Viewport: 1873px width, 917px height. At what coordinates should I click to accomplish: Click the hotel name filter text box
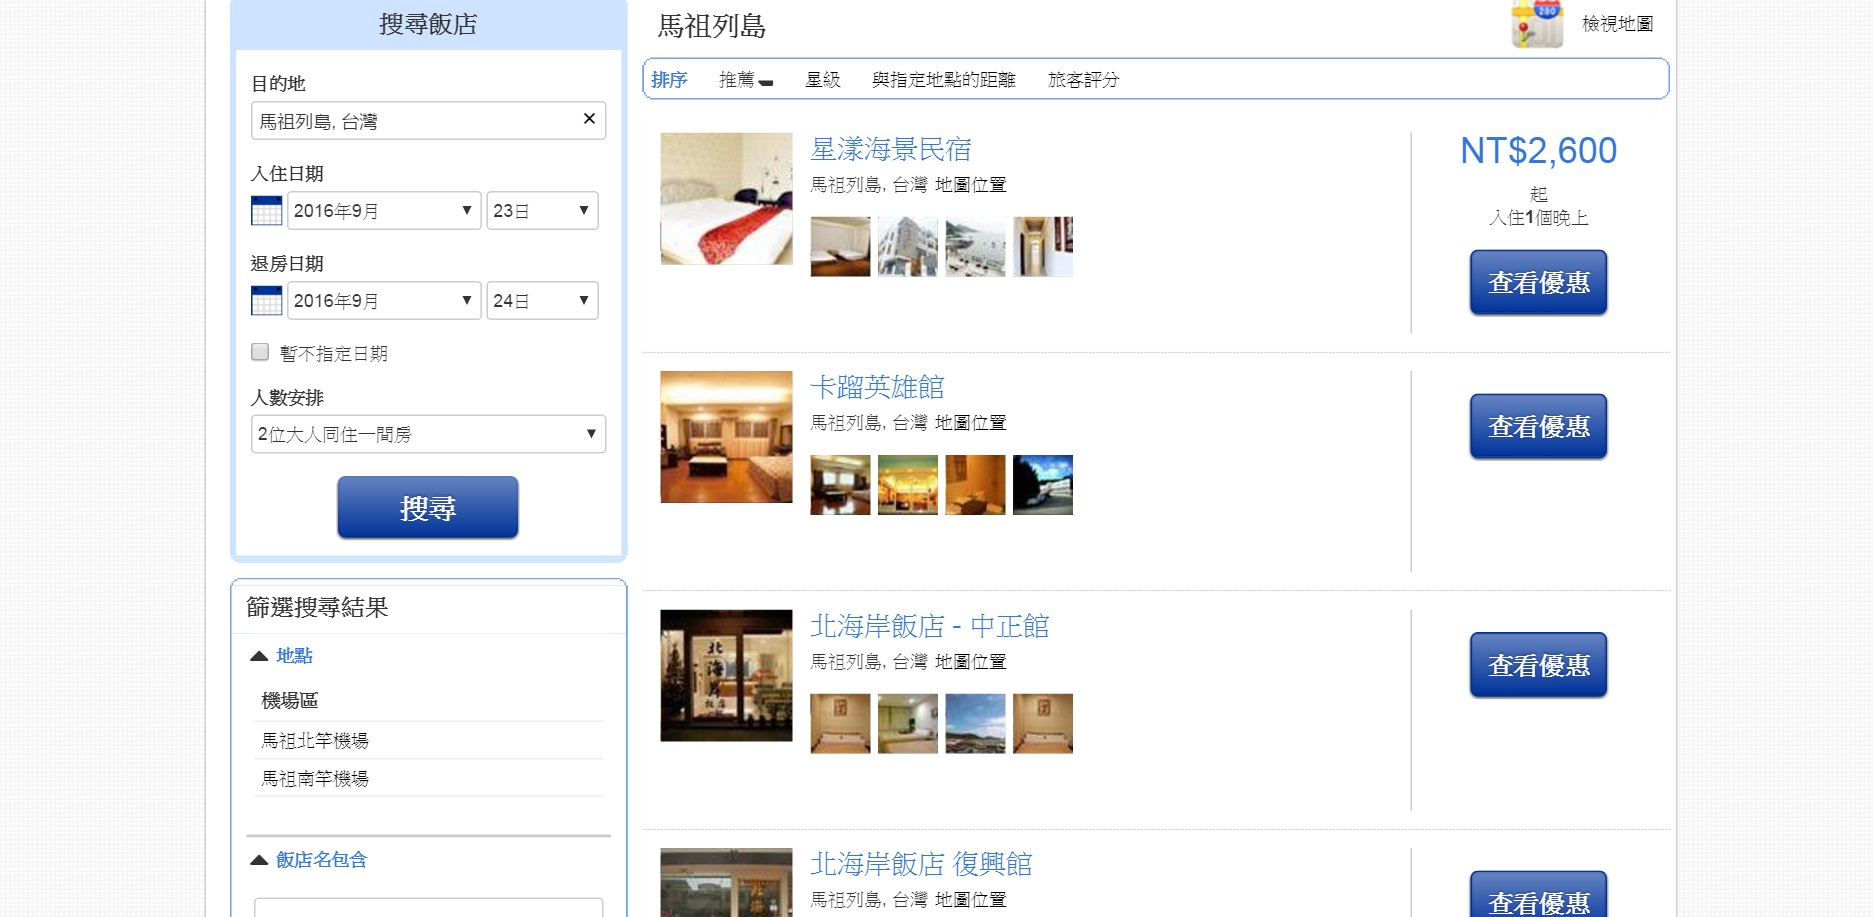coord(428,907)
